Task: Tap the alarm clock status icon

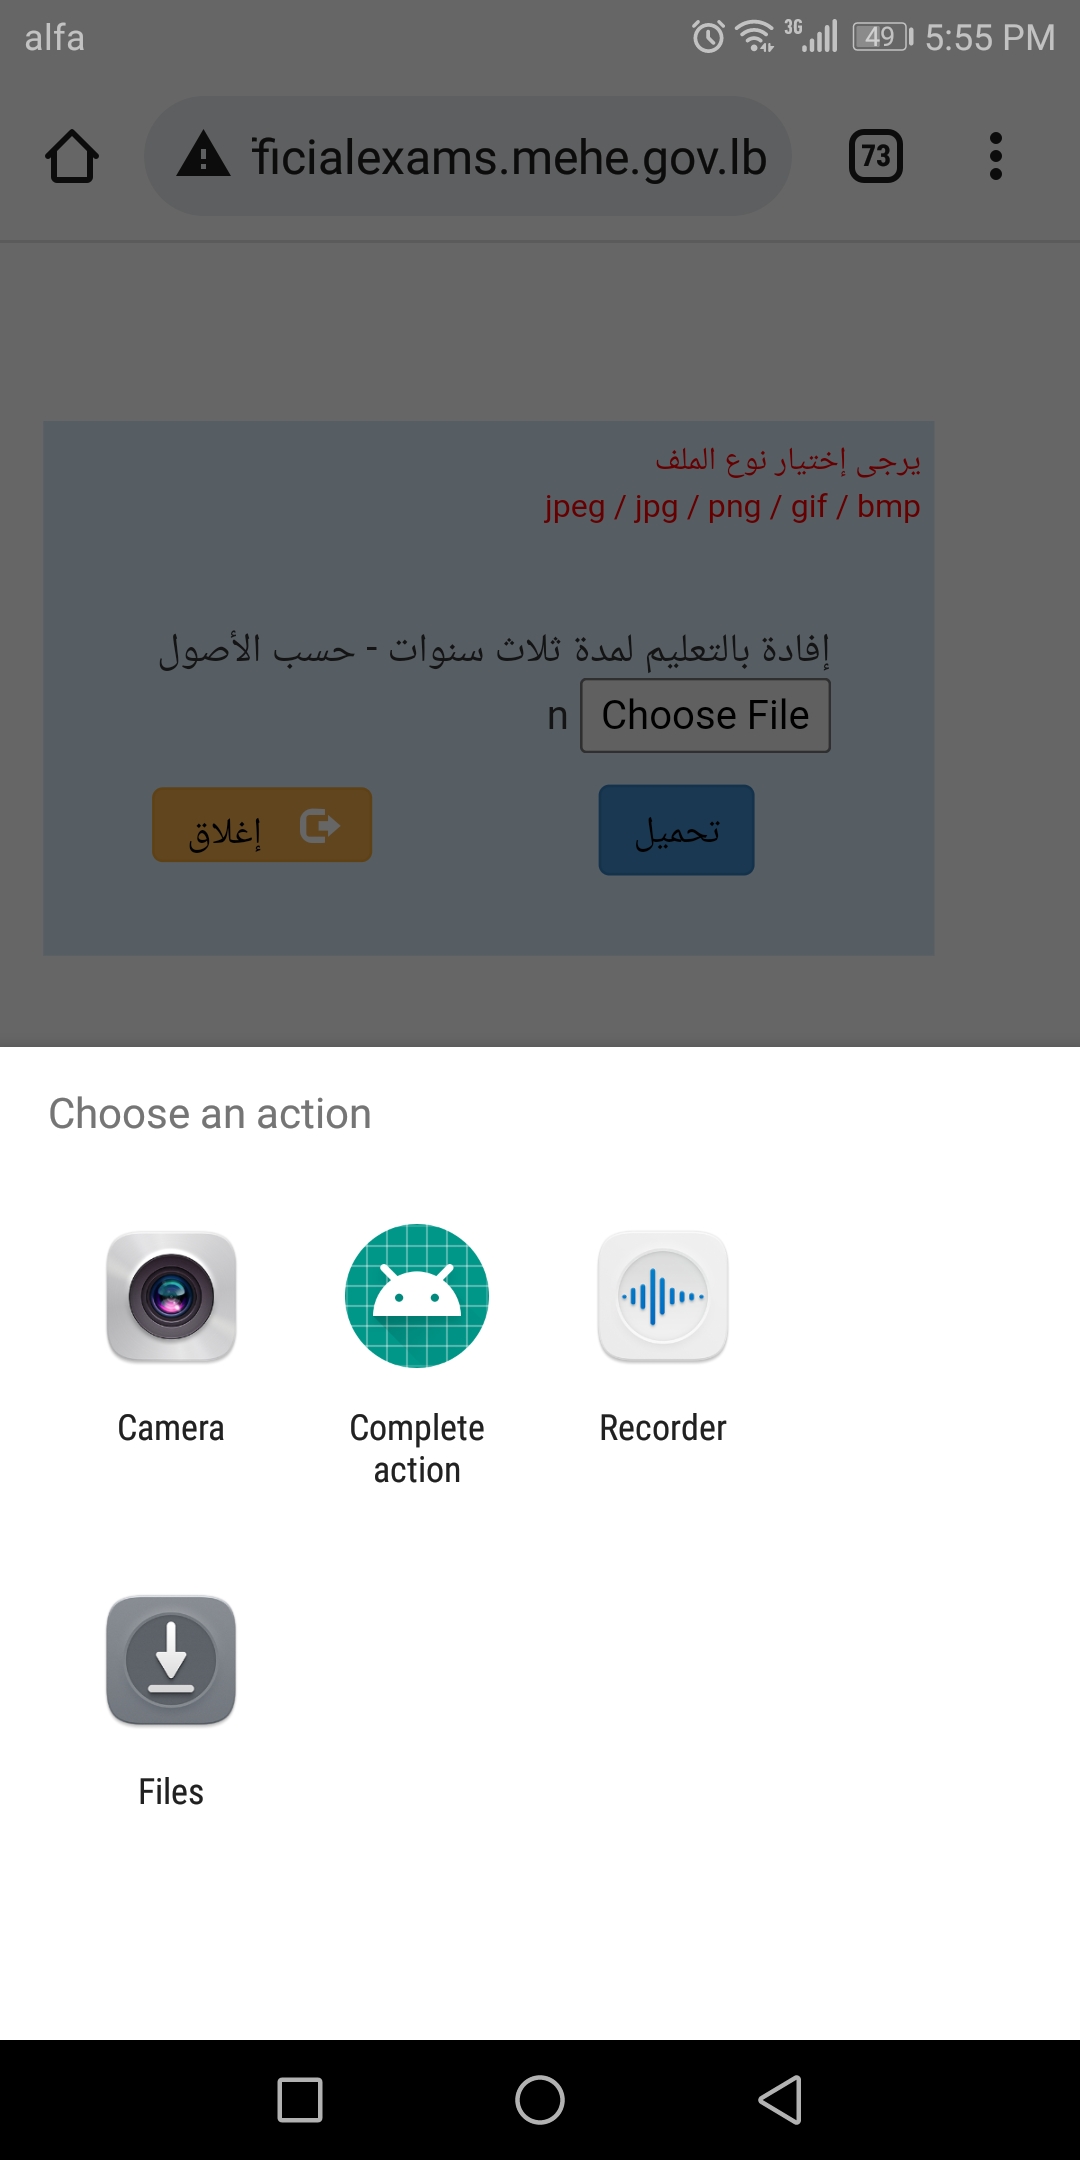Action: tap(708, 38)
